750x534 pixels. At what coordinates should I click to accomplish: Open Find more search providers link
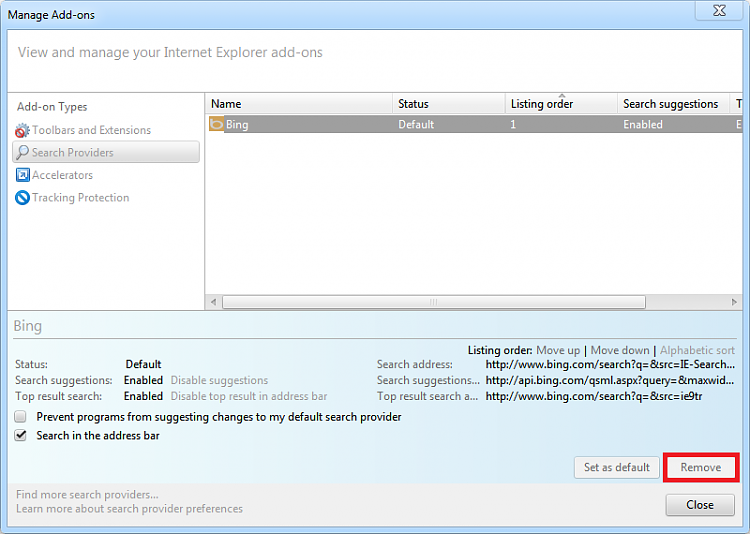87,494
